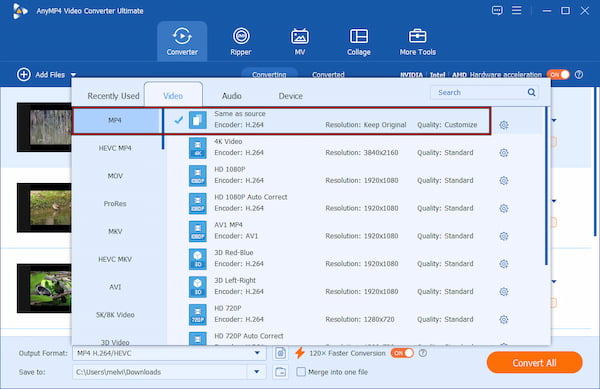Select second video thumbnail with duck
The image size is (600, 389).
tap(44, 208)
